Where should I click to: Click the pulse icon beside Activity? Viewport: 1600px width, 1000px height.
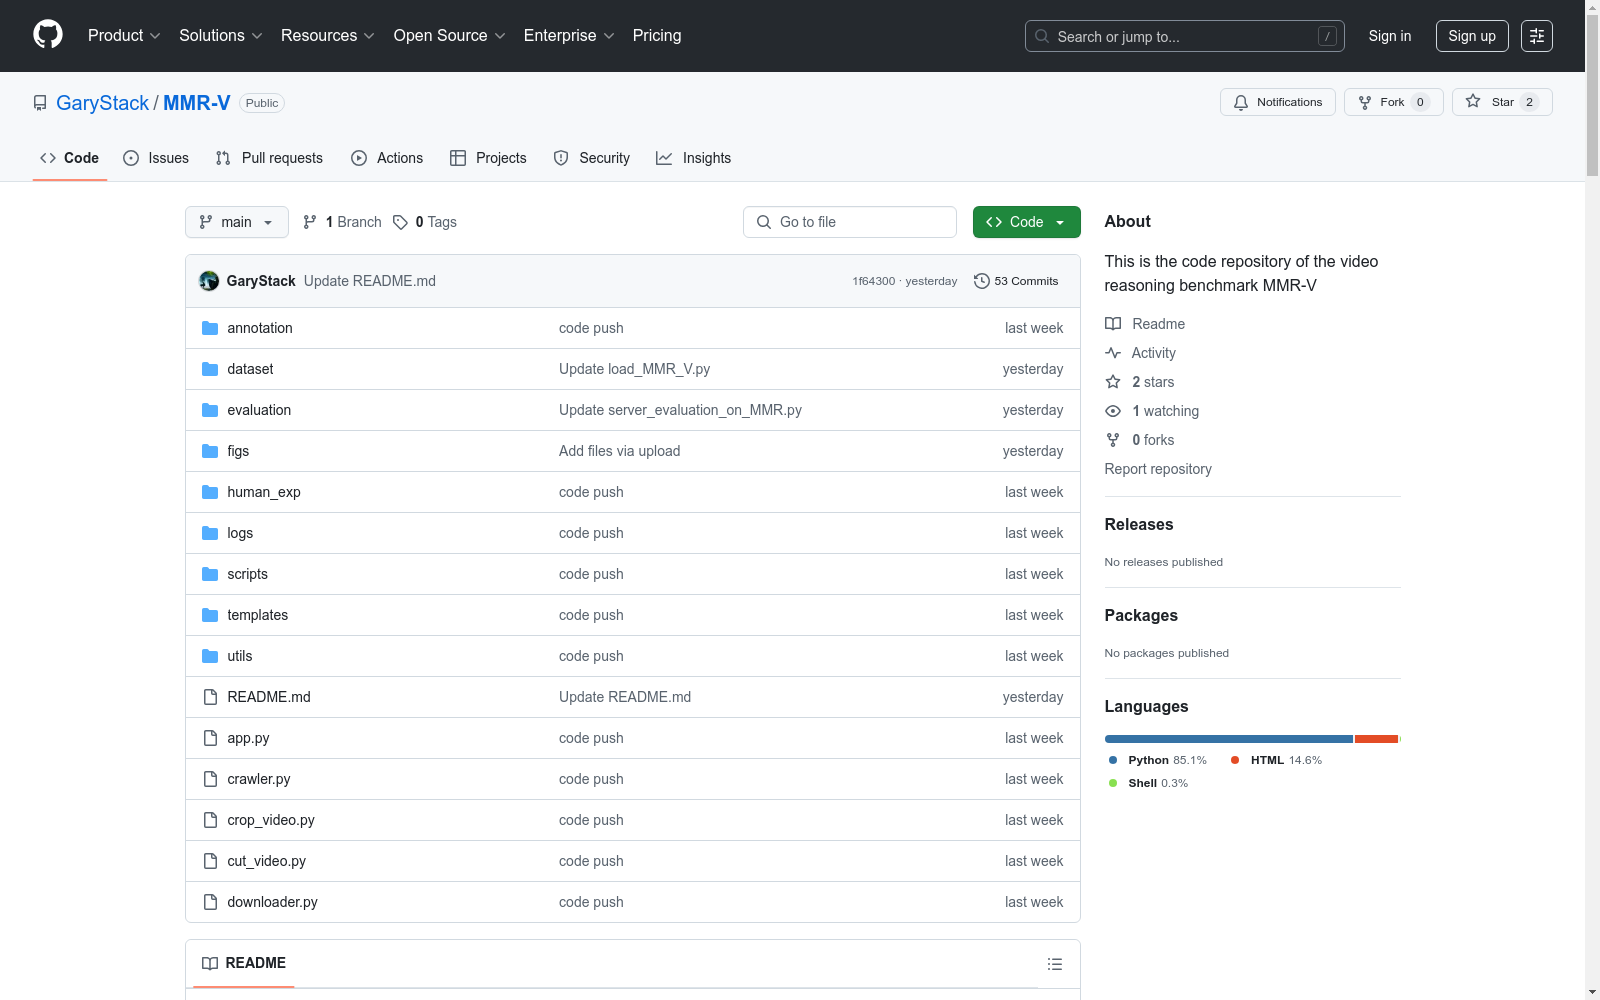1113,353
